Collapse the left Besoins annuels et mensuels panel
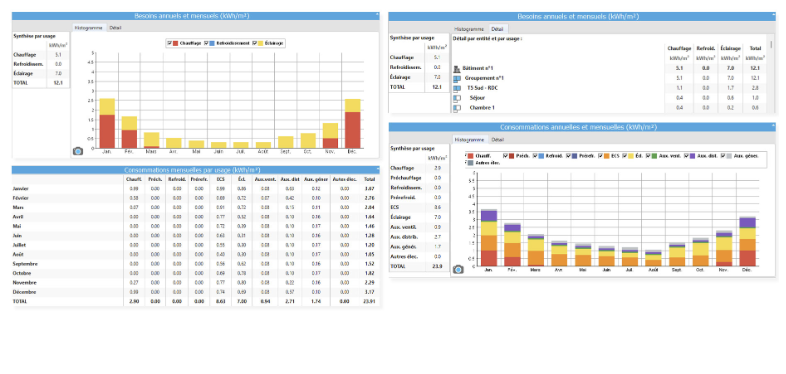 point(377,16)
